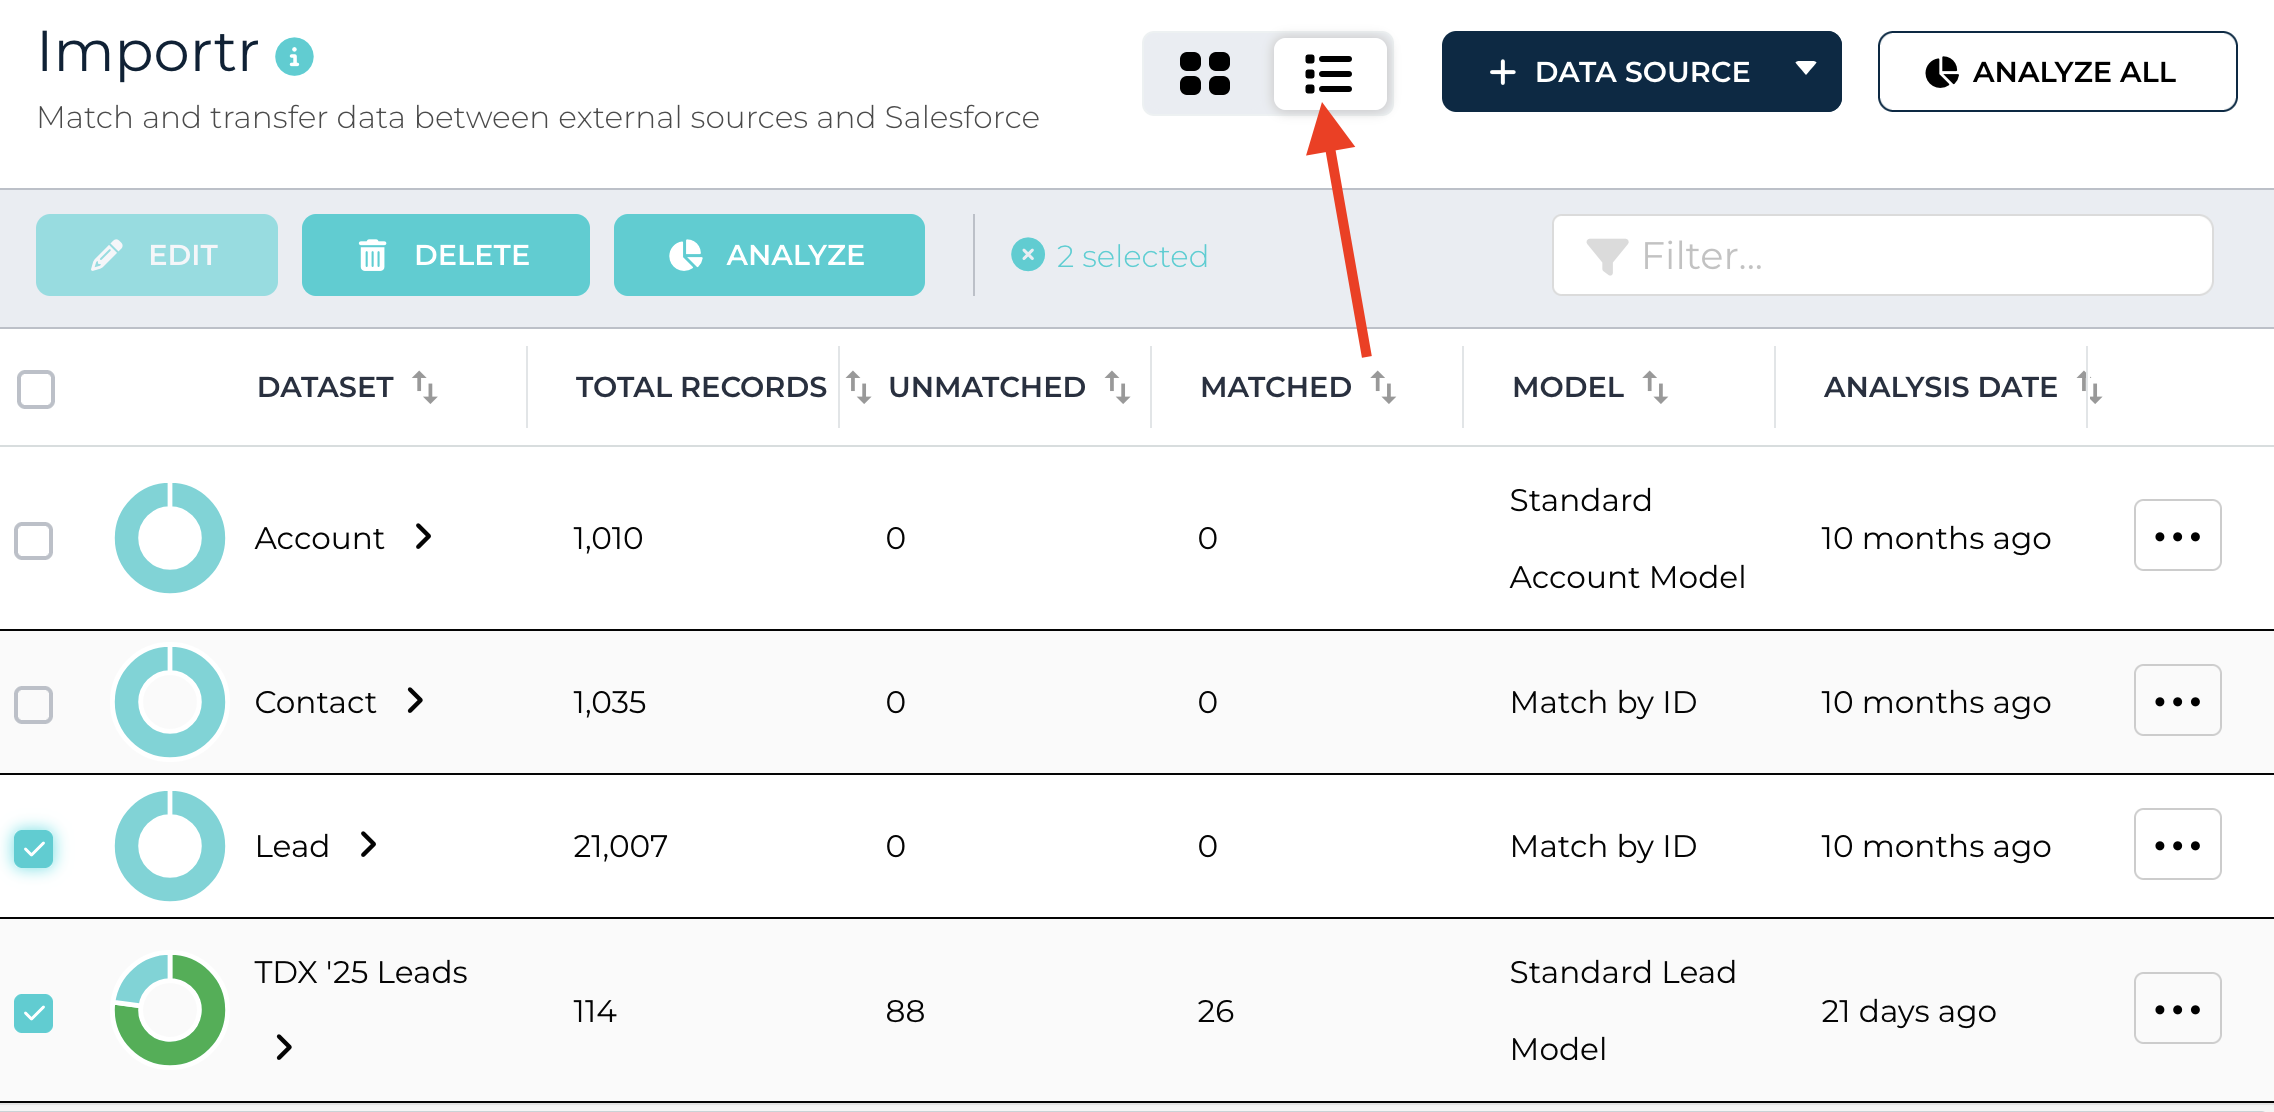Sort by Dataset column
2274x1112 pixels.
click(x=425, y=387)
